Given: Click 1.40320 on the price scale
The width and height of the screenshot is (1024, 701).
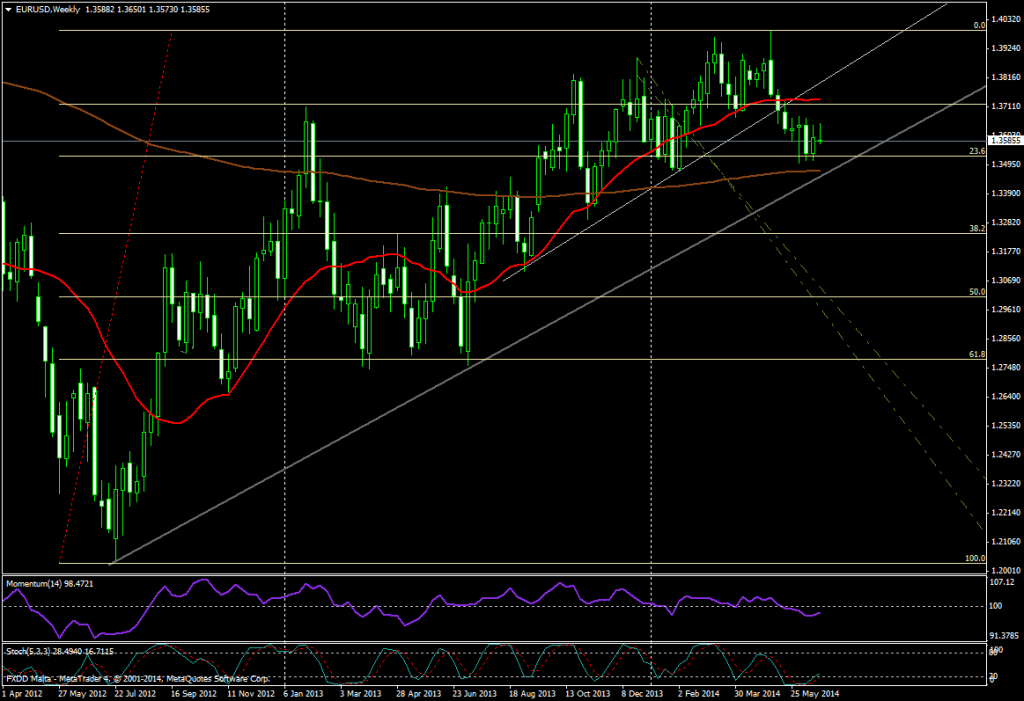Looking at the screenshot, I should click(1005, 18).
